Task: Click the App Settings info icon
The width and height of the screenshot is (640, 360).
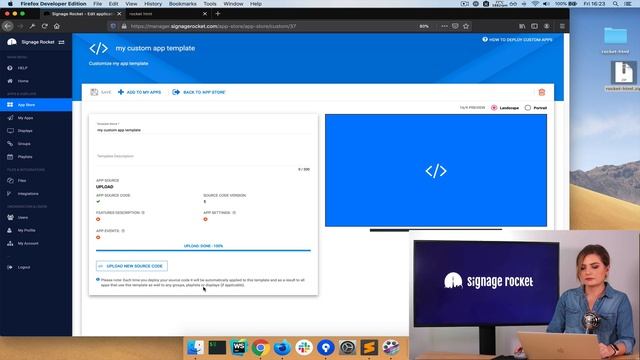Action: tap(234, 213)
